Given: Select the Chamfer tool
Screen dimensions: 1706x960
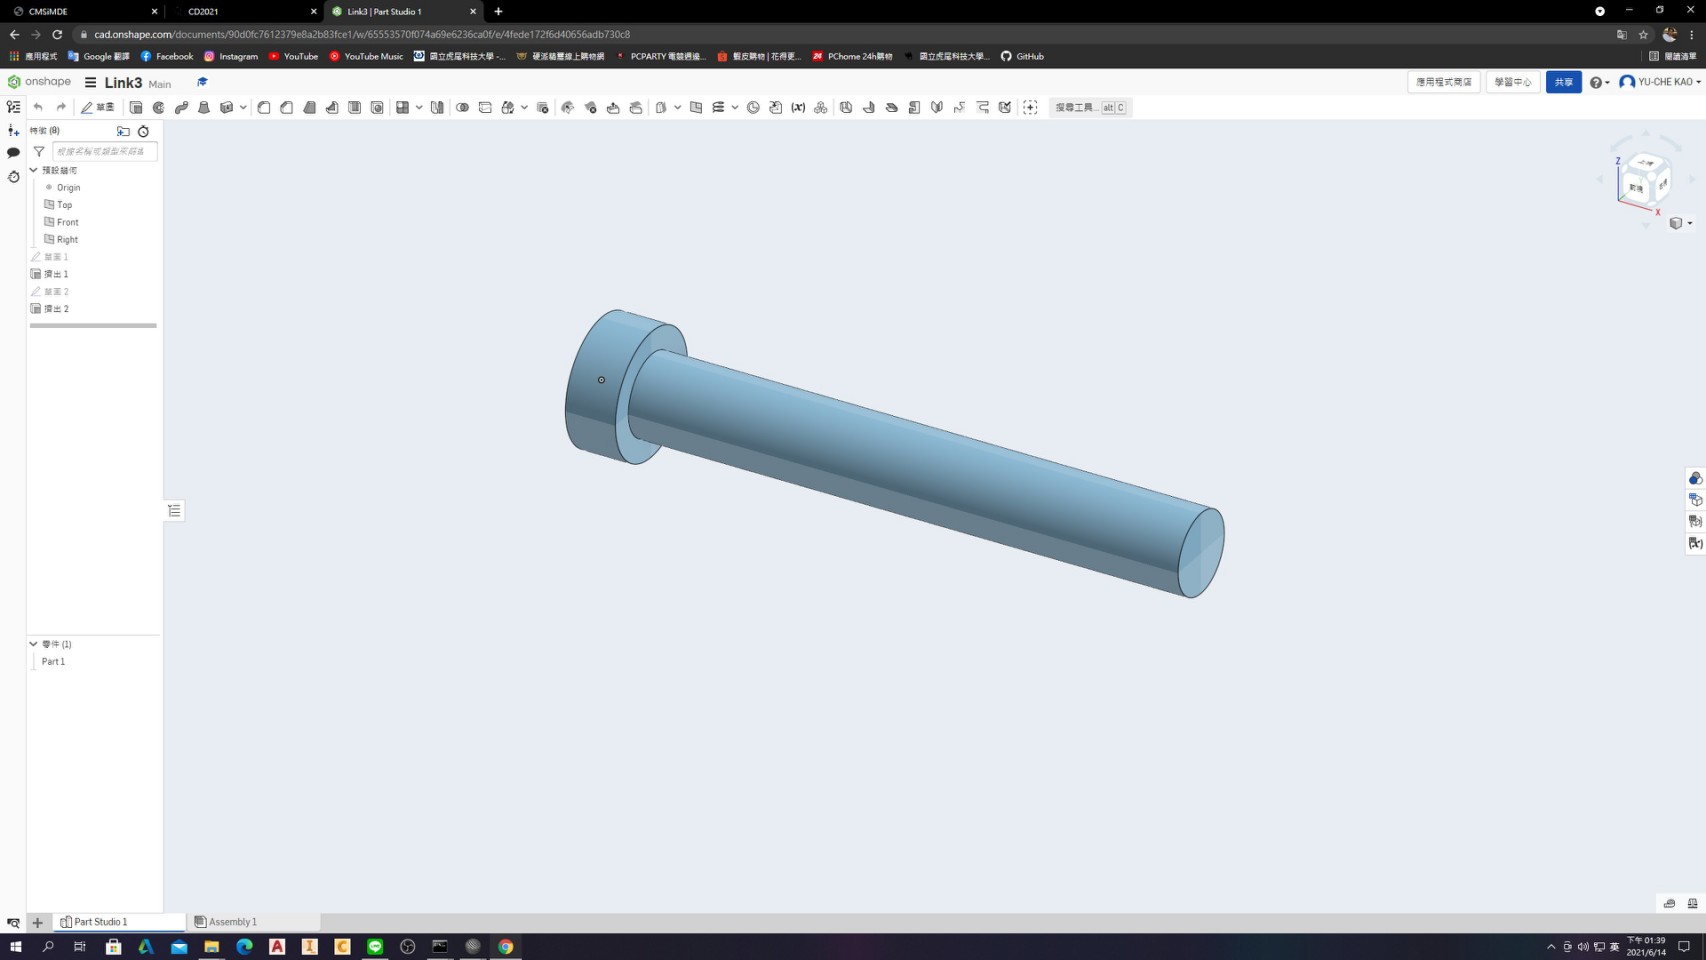Looking at the screenshot, I should [287, 107].
